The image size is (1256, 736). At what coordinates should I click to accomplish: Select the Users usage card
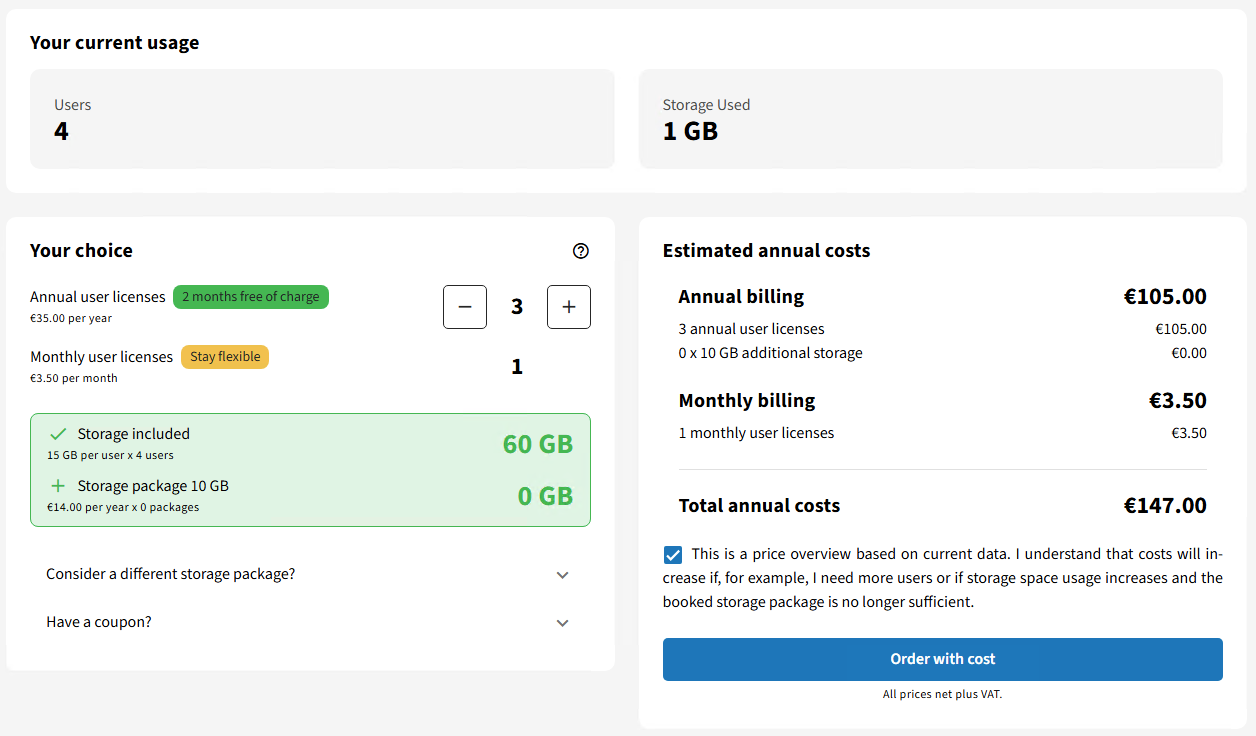coord(322,119)
